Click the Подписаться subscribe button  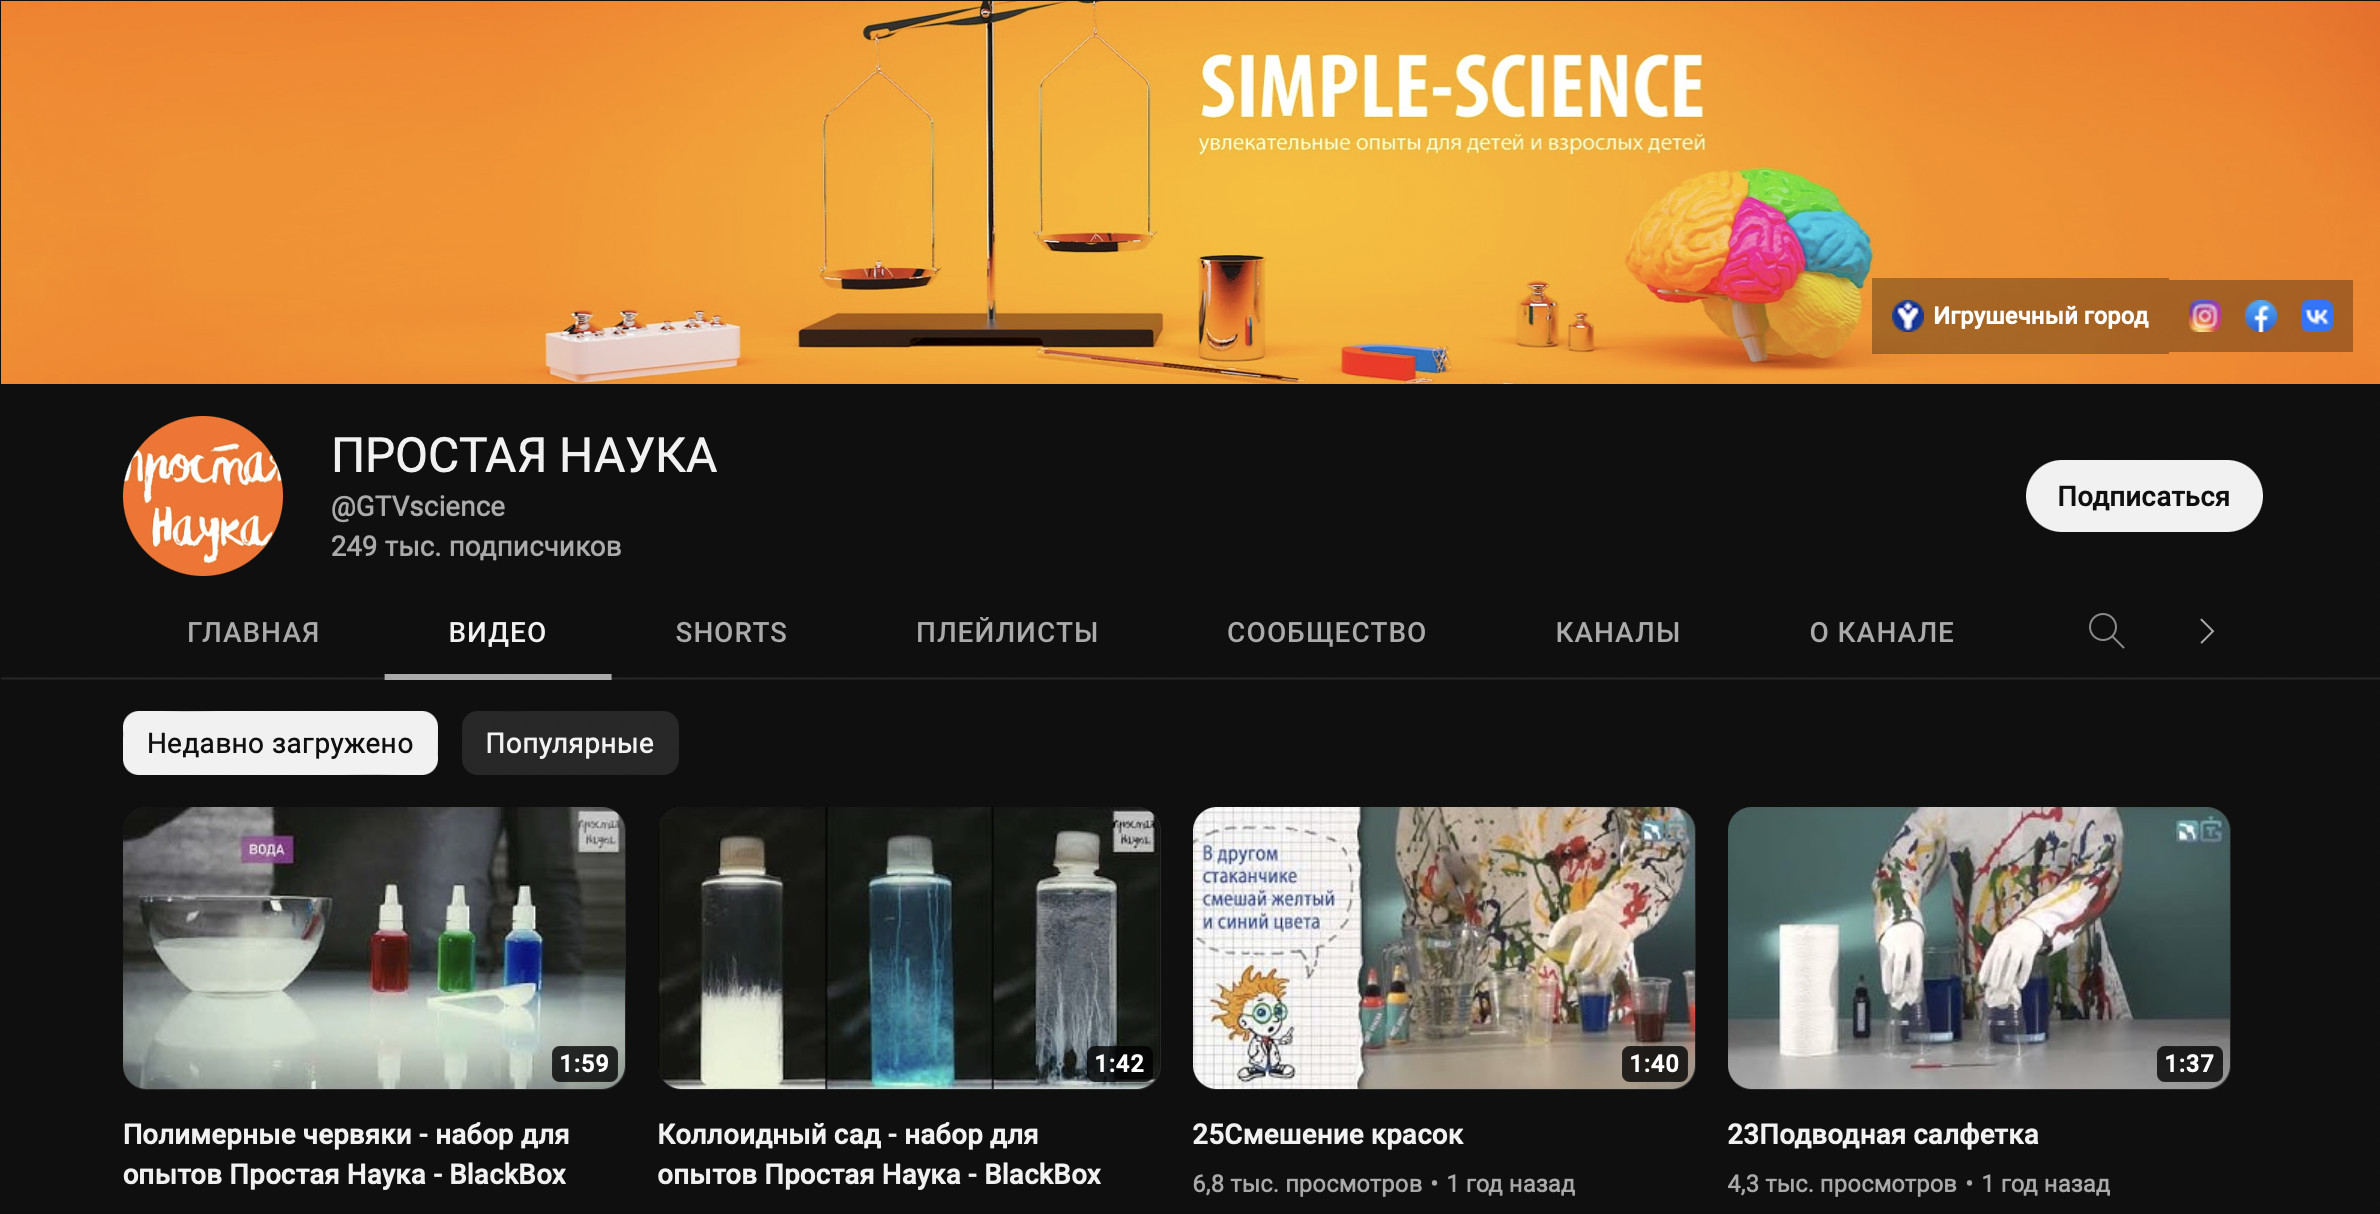pos(2144,496)
